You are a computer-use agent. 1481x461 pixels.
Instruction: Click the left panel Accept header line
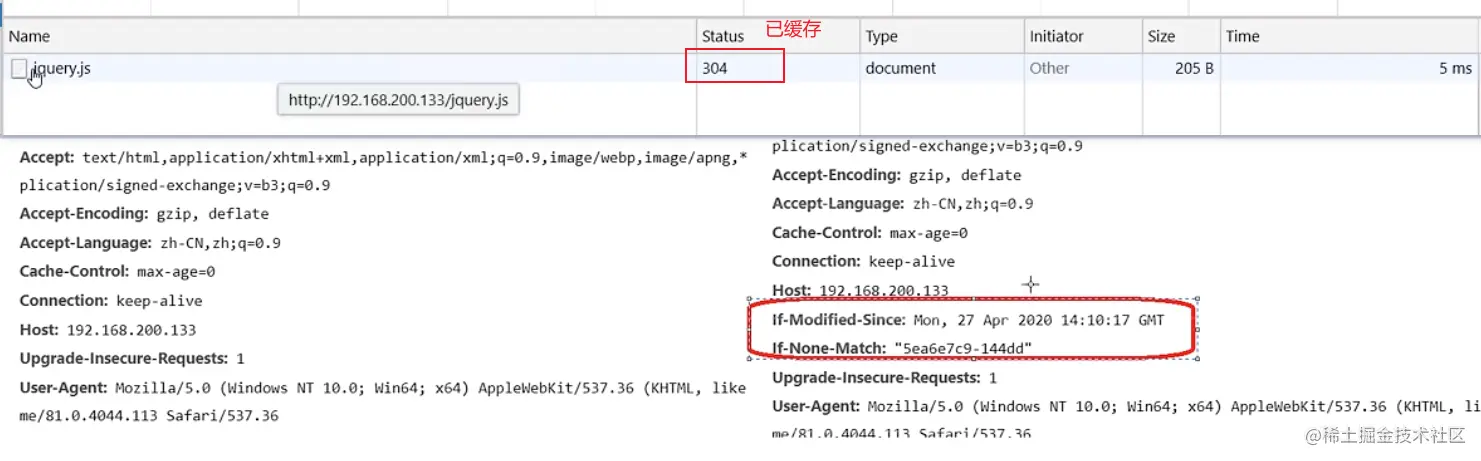(383, 157)
